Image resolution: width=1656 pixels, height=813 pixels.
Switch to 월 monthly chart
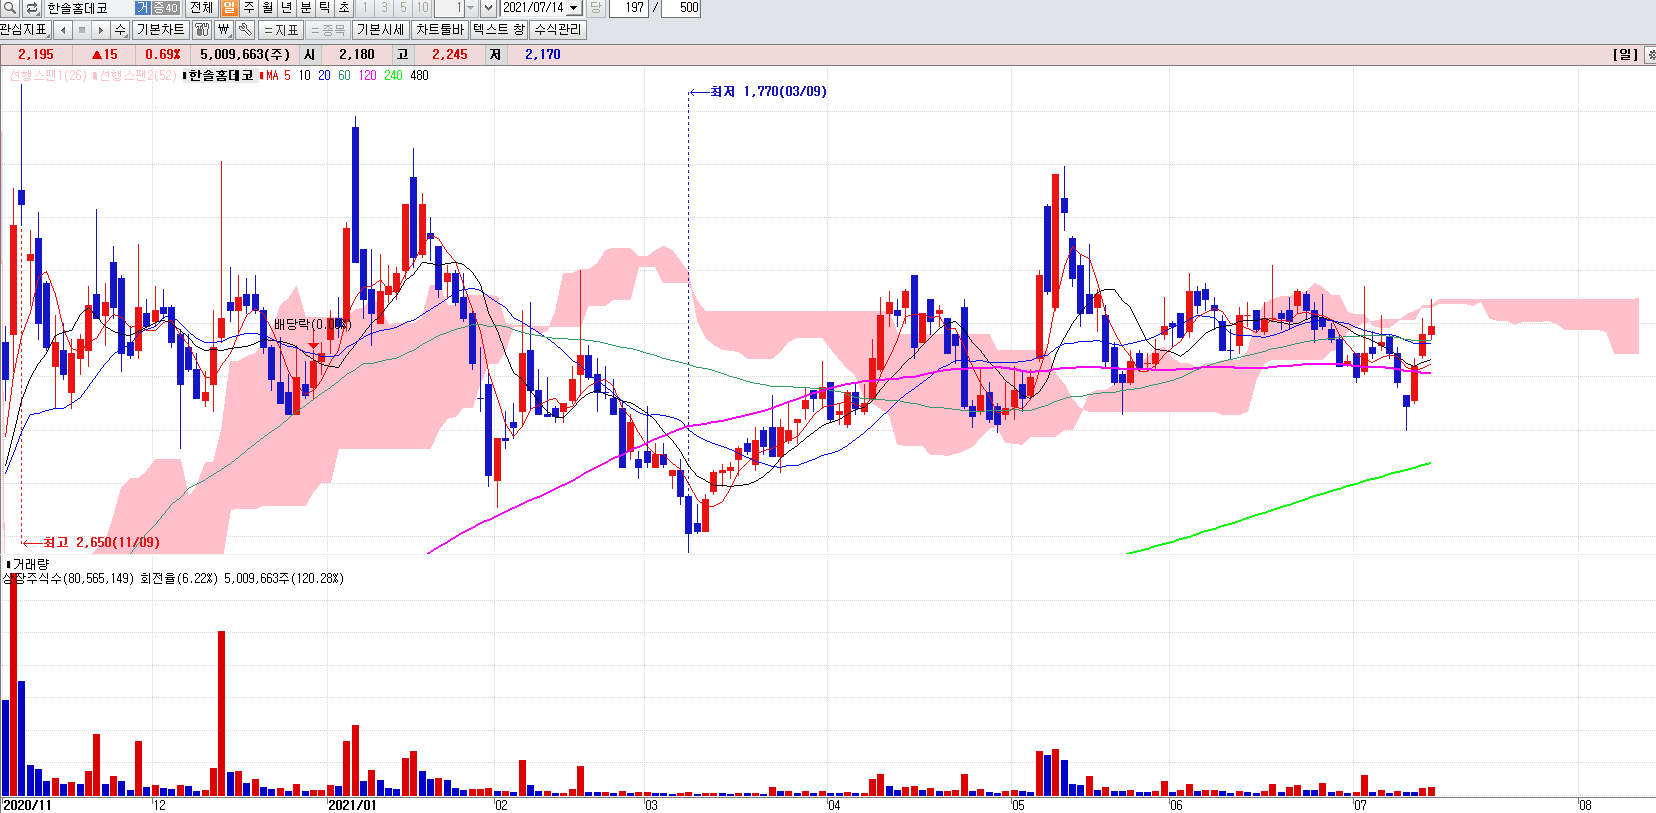point(267,8)
